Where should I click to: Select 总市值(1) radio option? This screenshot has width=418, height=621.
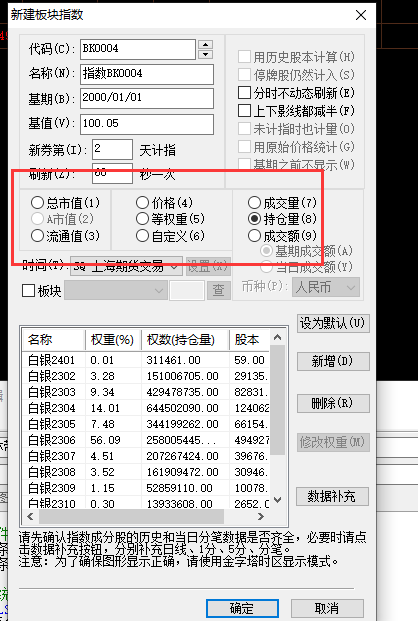click(x=37, y=203)
